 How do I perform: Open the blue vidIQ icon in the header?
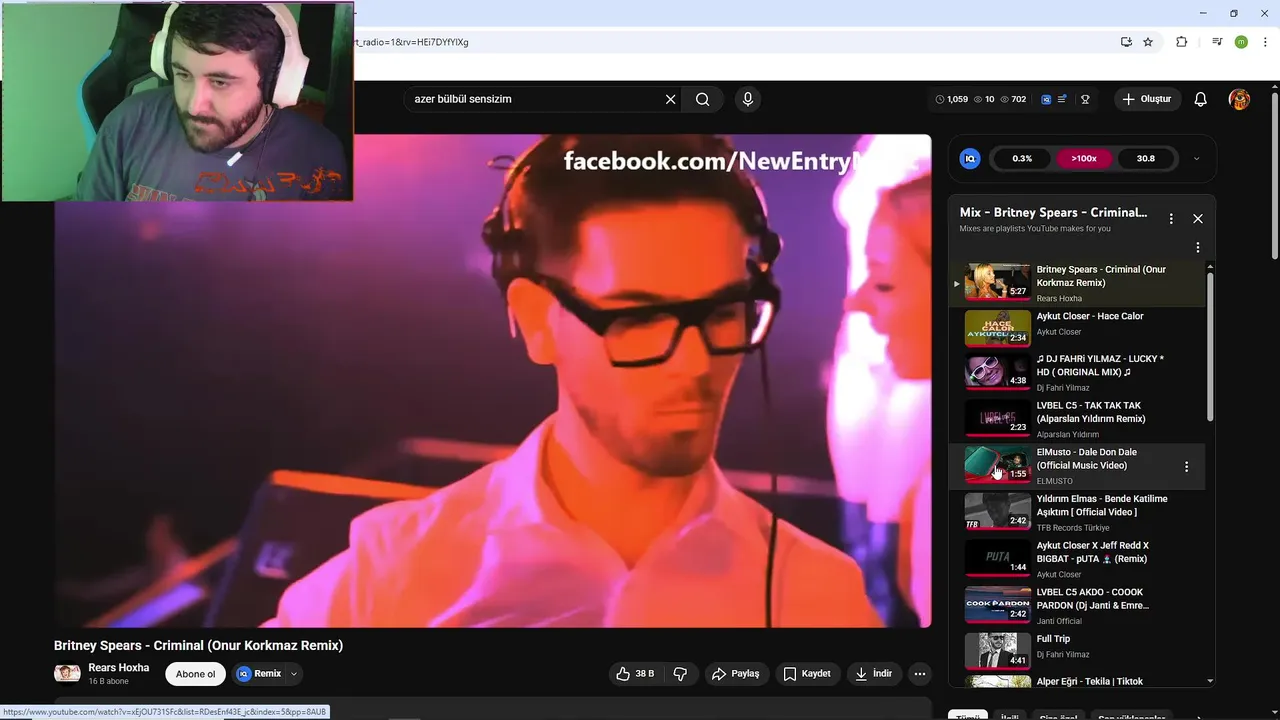[1046, 99]
